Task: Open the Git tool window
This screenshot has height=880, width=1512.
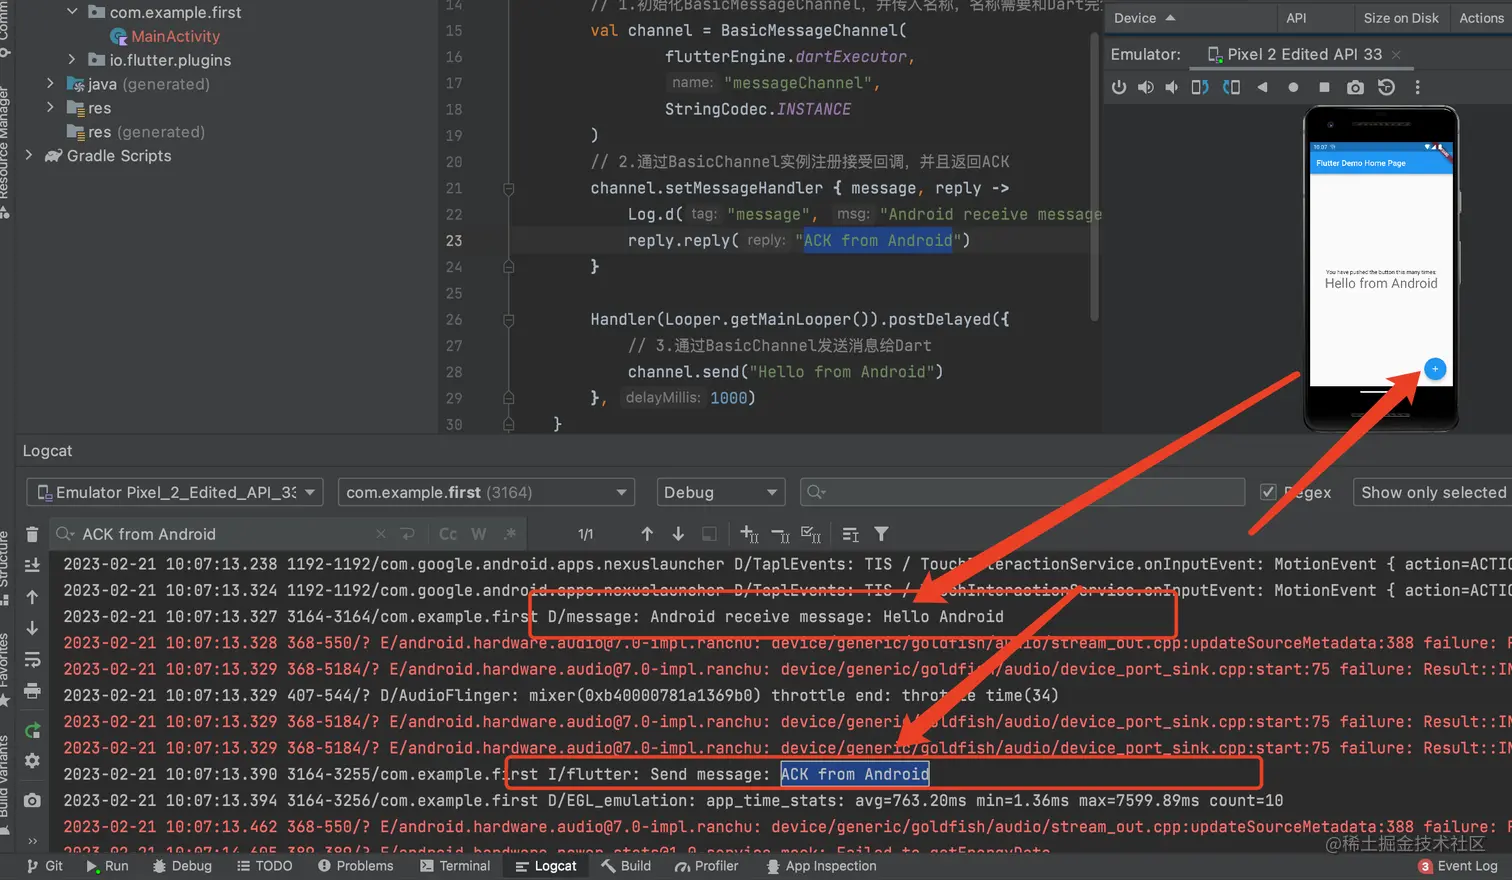Action: point(45,866)
